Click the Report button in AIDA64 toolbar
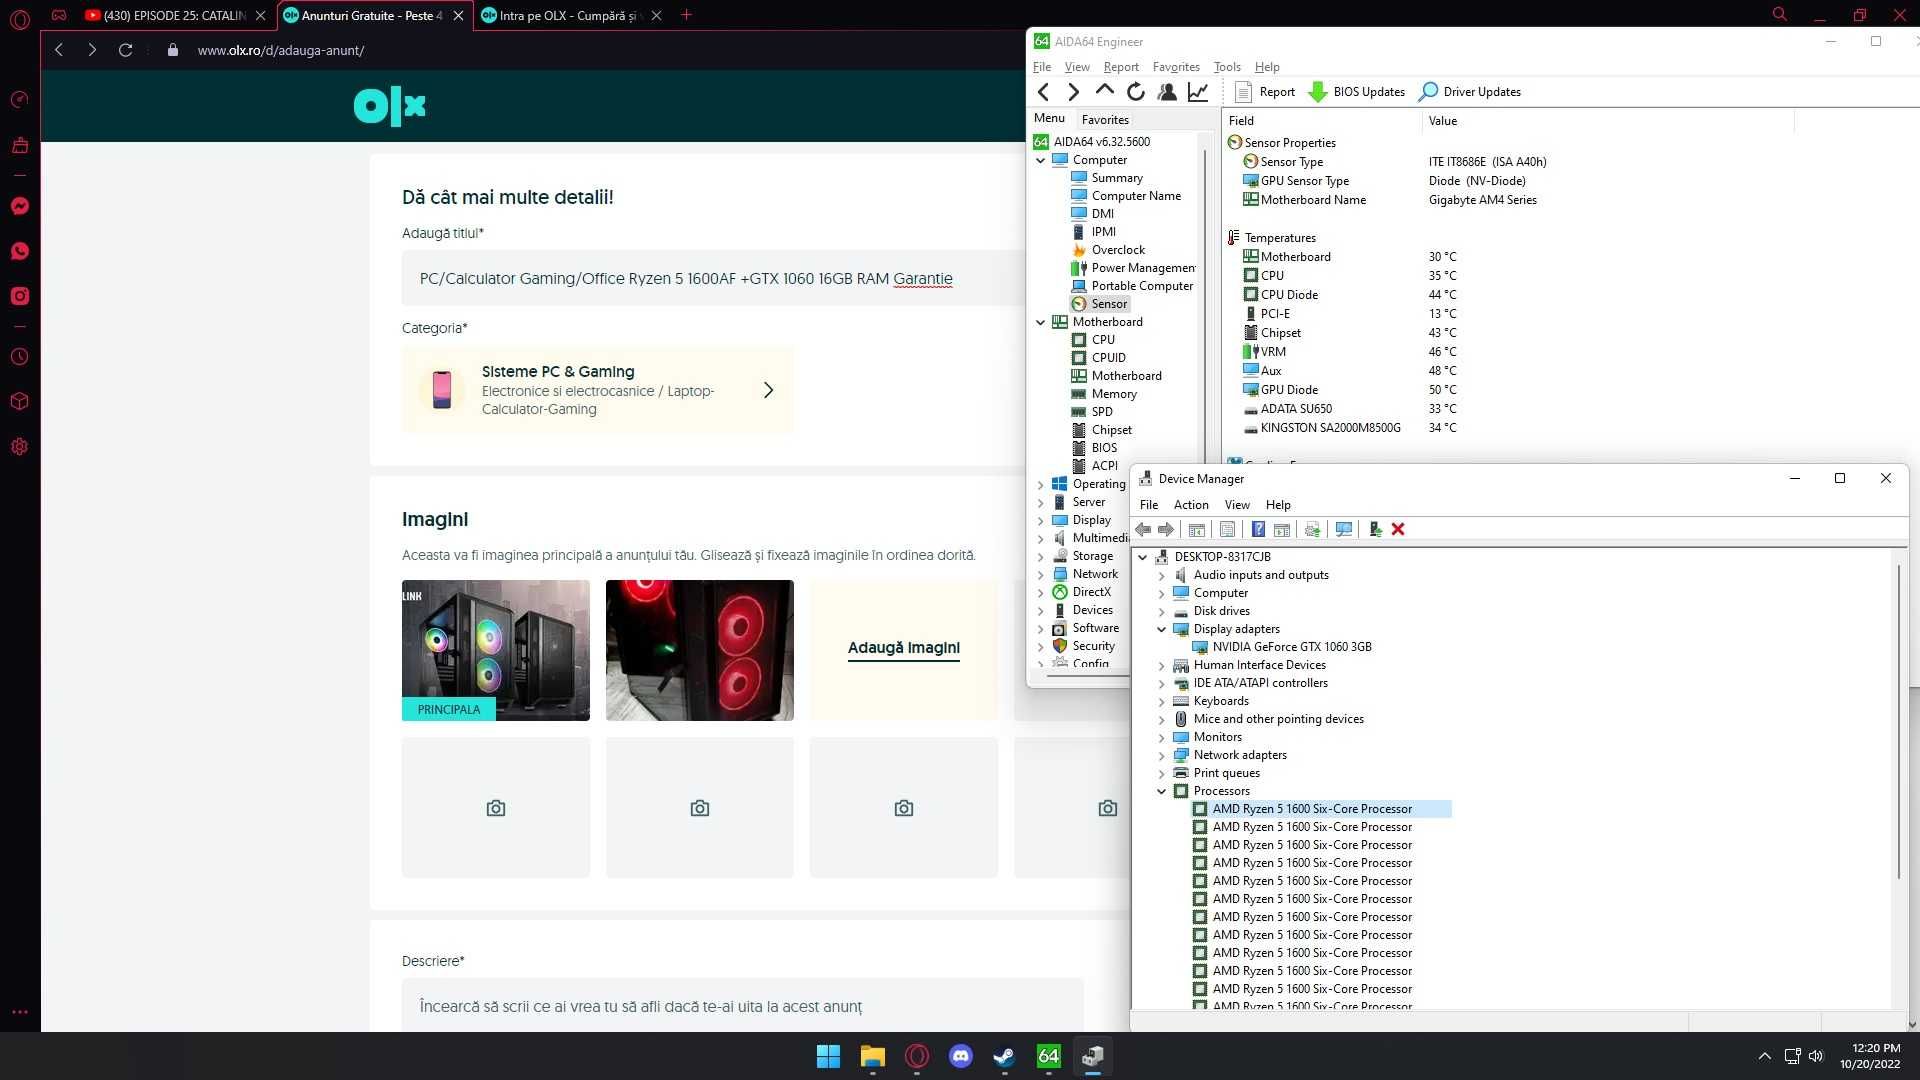1920x1080 pixels. [x=1265, y=92]
